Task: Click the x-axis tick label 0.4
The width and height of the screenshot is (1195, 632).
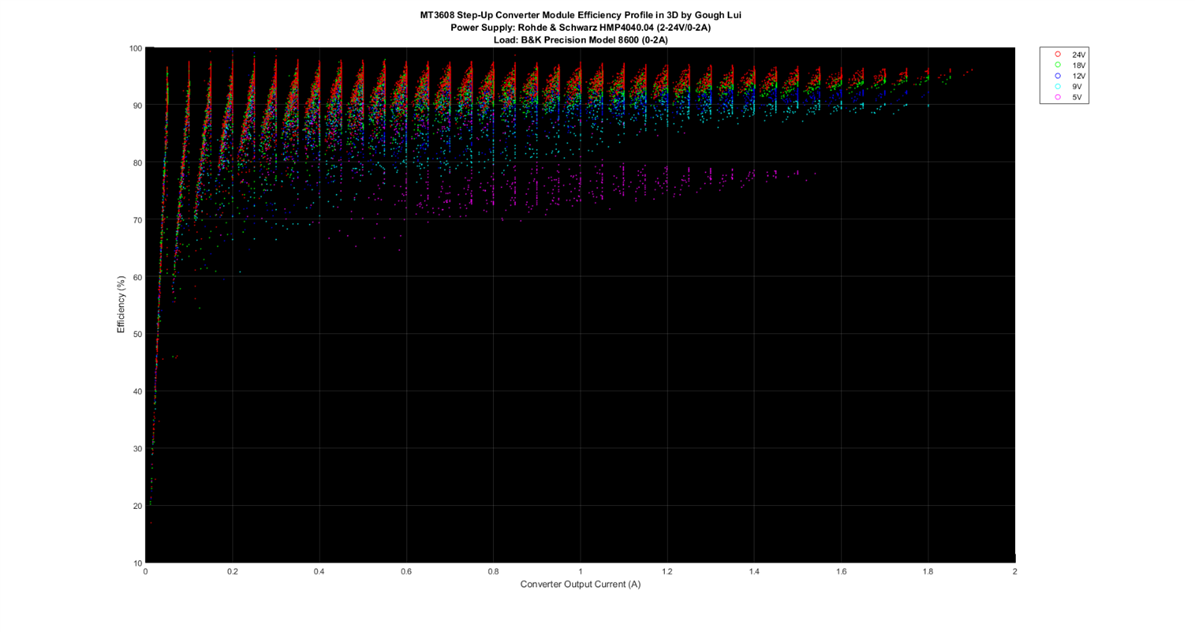Action: tap(319, 571)
